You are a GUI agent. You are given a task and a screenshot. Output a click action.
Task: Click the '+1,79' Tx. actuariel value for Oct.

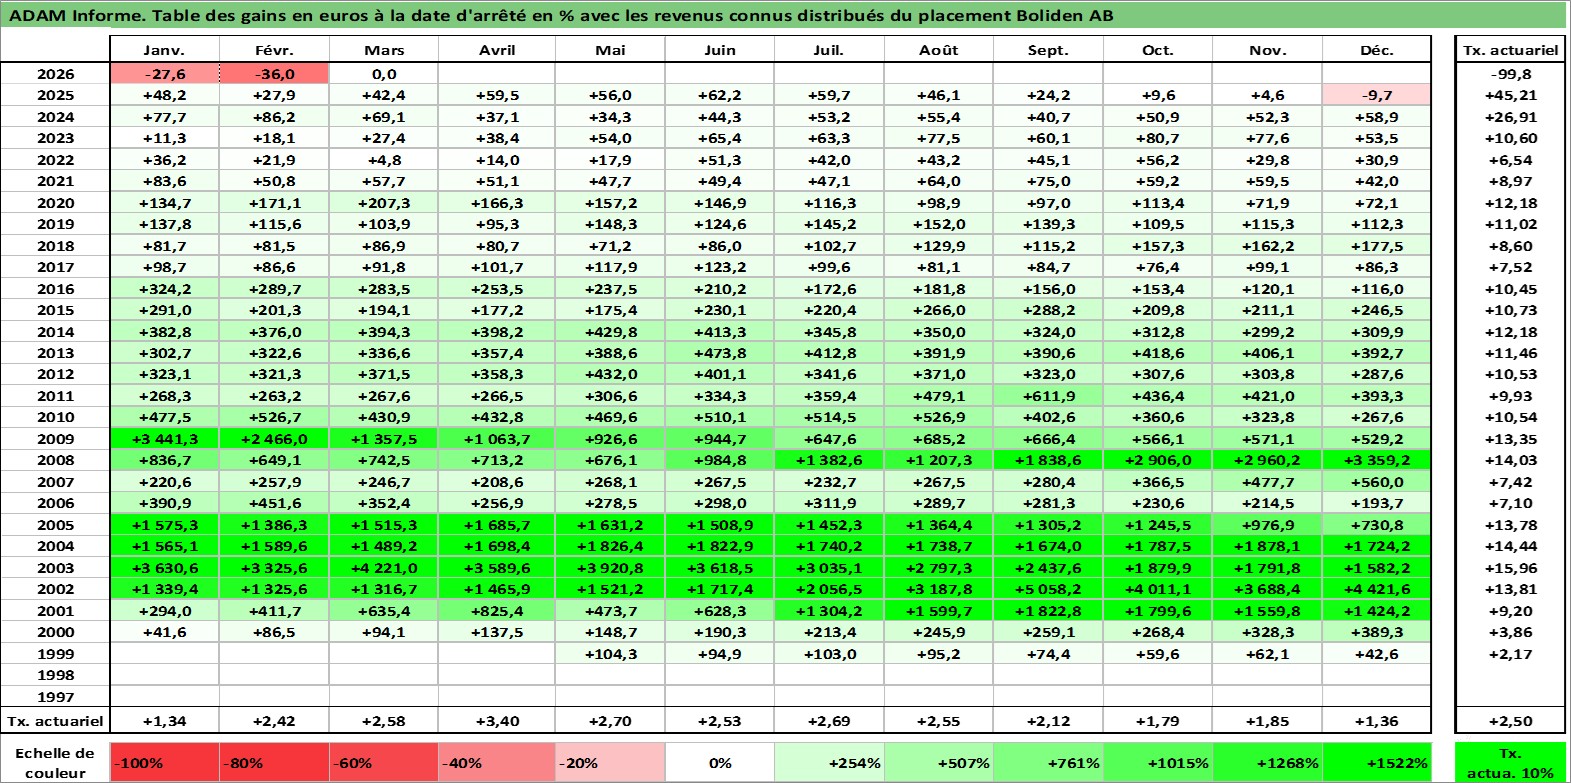[x=1158, y=721]
